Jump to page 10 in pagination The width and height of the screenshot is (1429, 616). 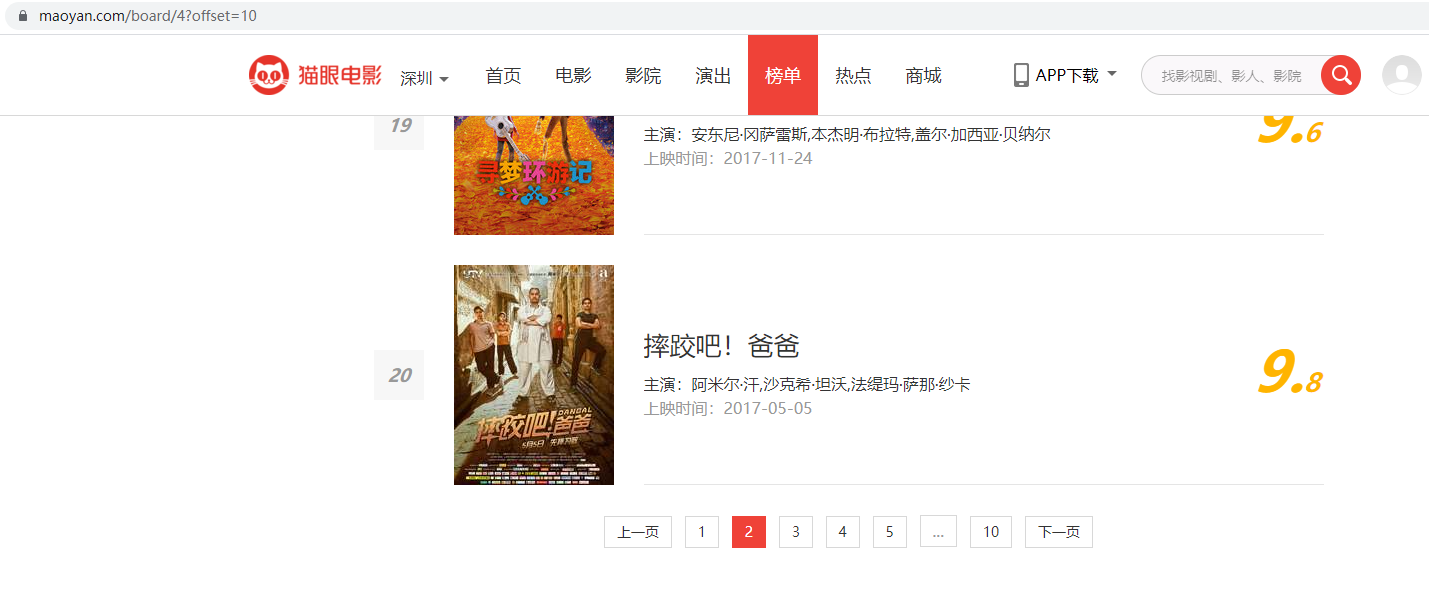coord(991,532)
